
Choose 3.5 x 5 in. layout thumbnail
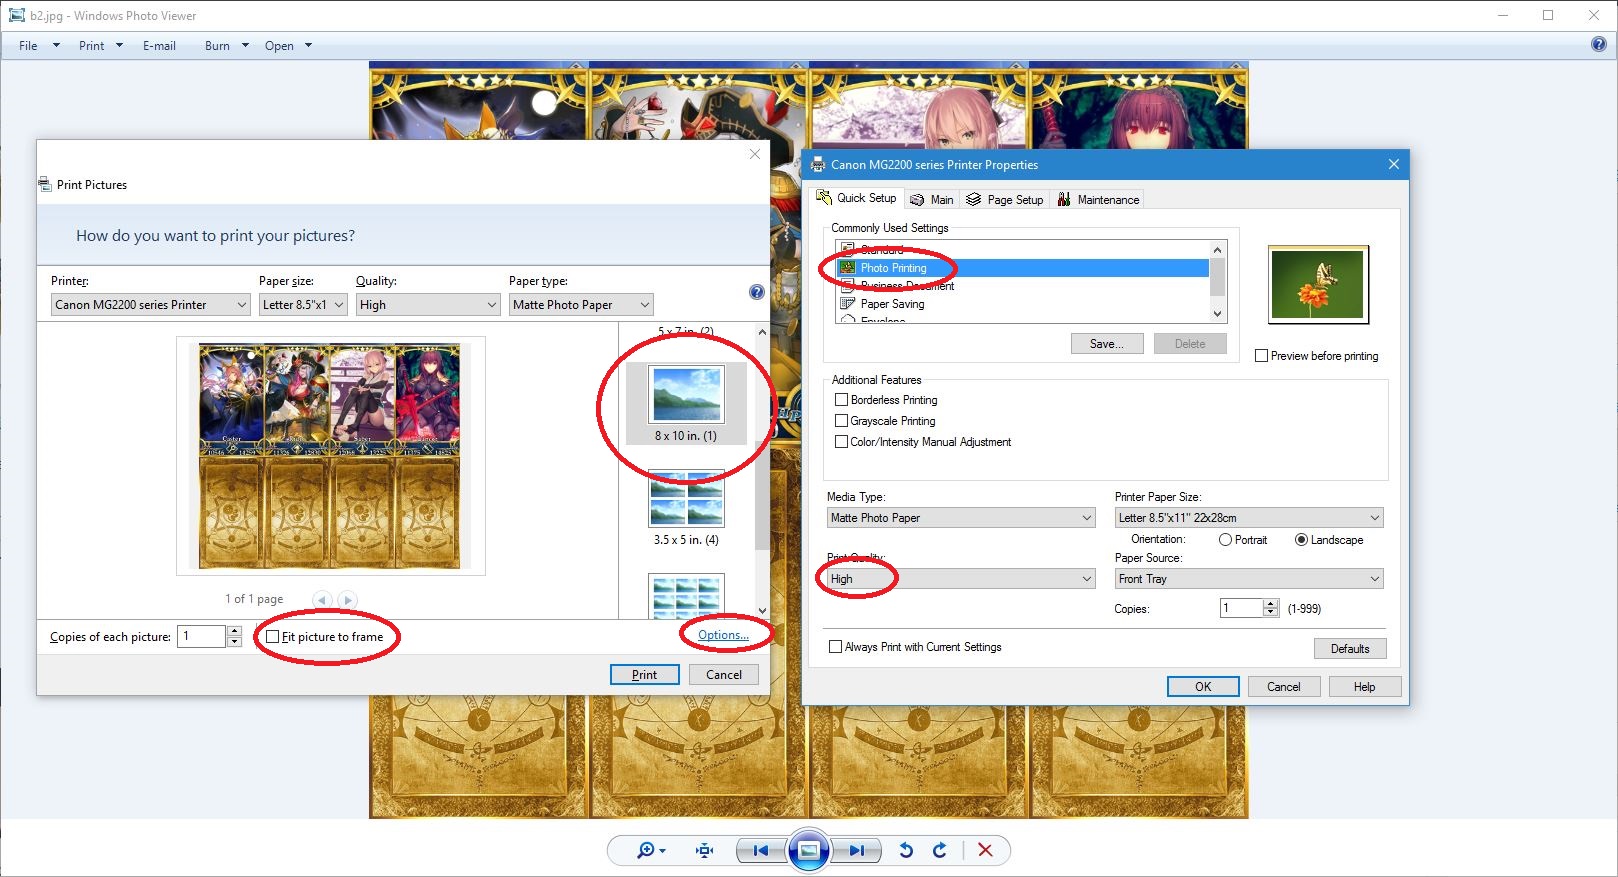pyautogui.click(x=686, y=509)
